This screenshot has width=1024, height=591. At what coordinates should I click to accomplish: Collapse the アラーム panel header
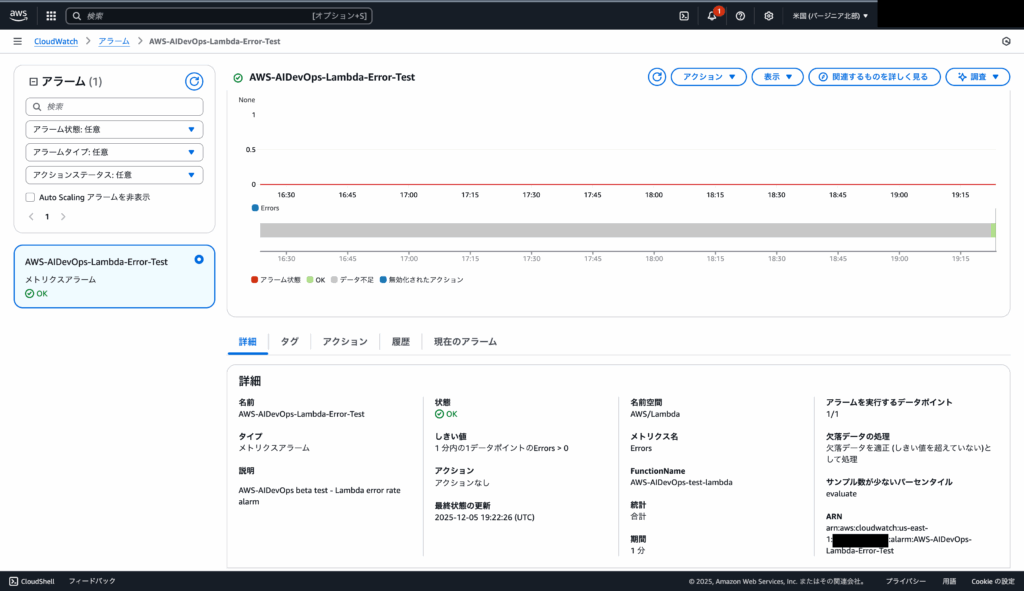click(34, 82)
